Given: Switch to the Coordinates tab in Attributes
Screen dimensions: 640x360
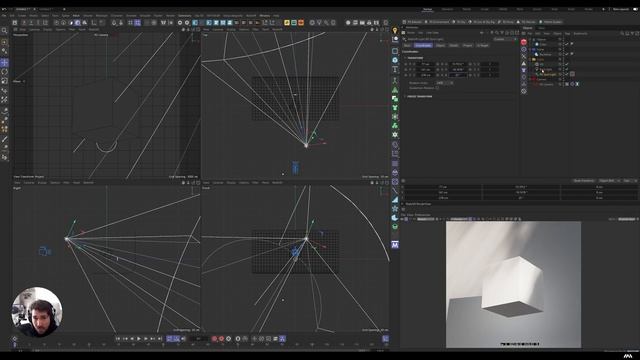Looking at the screenshot, I should 423,45.
